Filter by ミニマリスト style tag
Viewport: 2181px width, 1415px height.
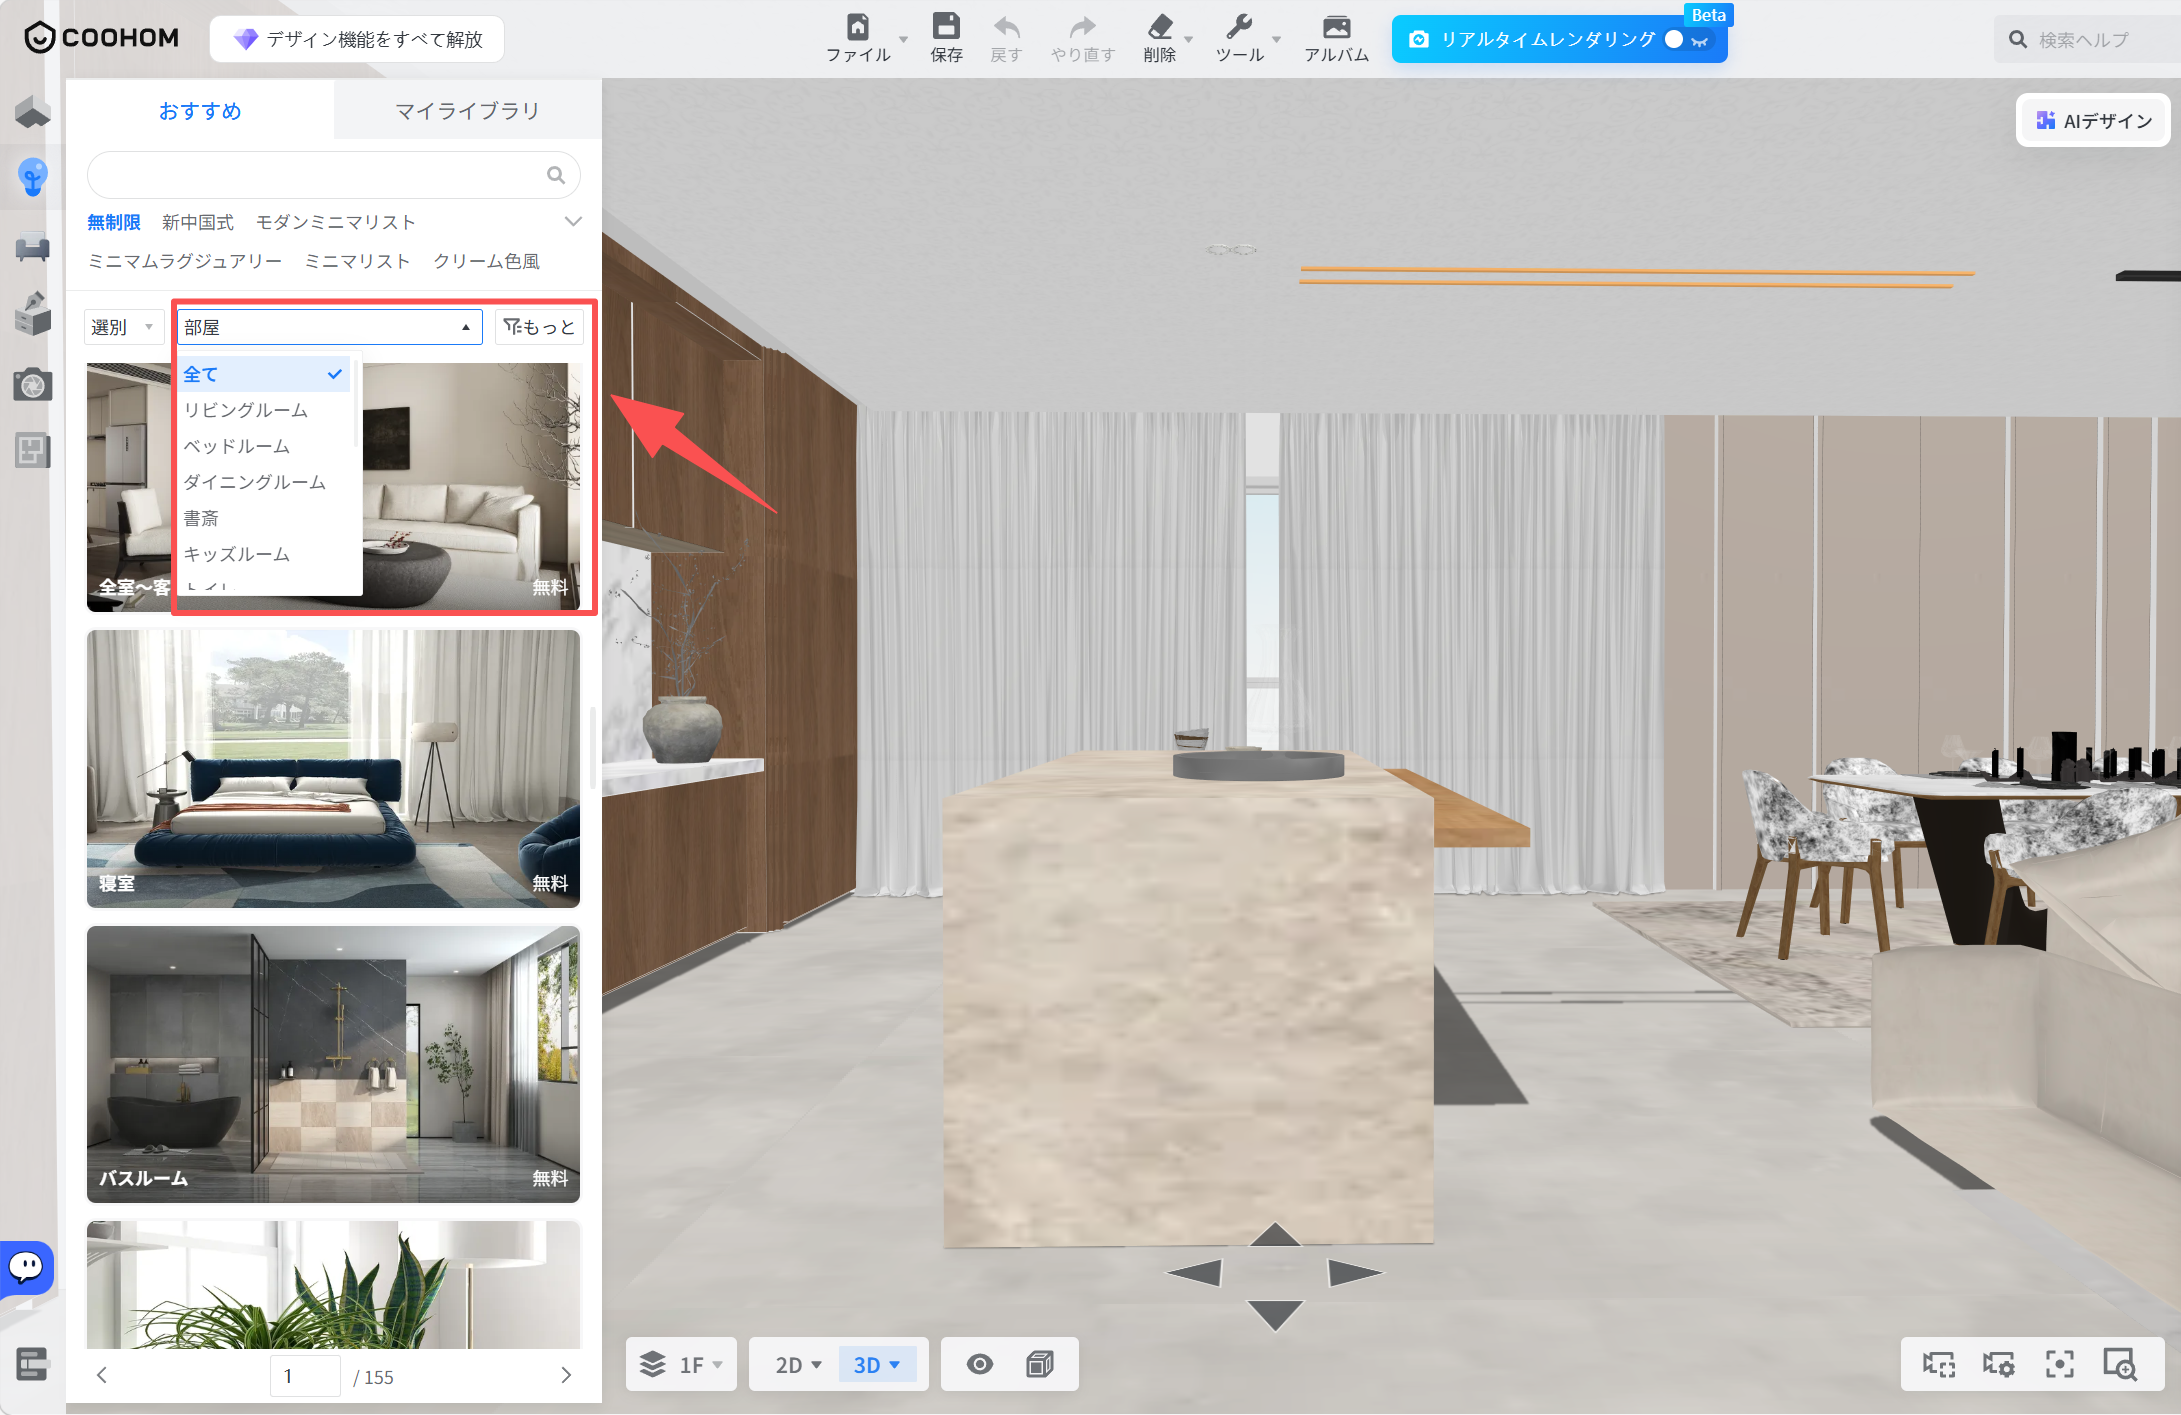click(357, 261)
